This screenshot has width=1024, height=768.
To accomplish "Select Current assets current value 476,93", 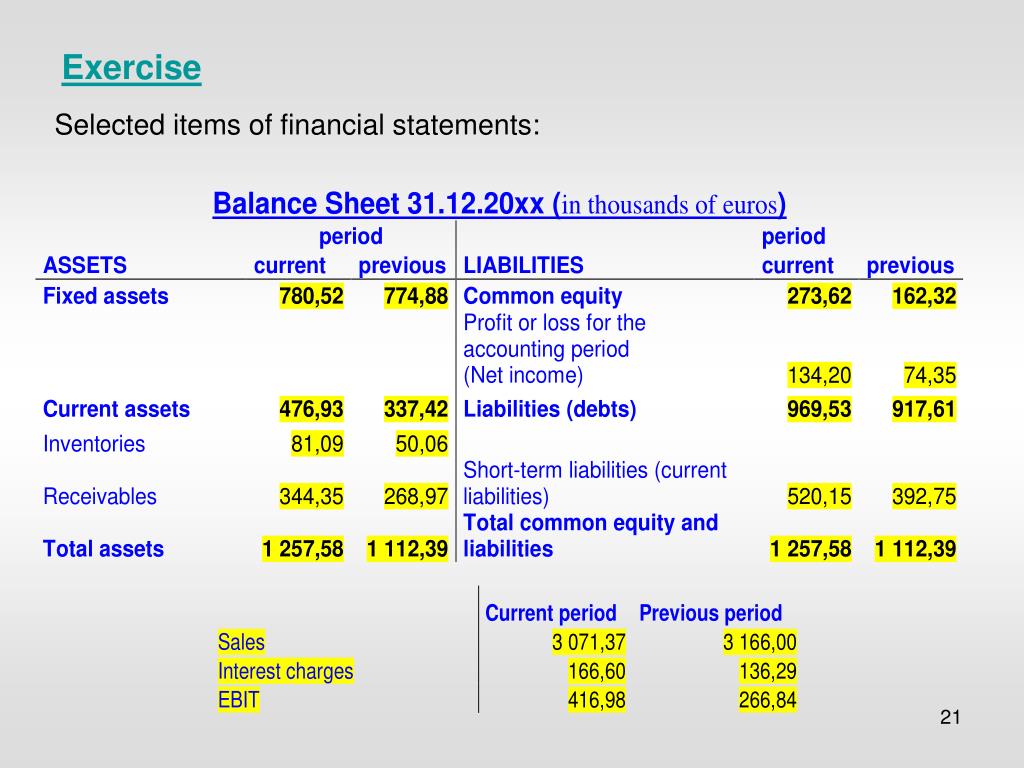I will point(311,409).
